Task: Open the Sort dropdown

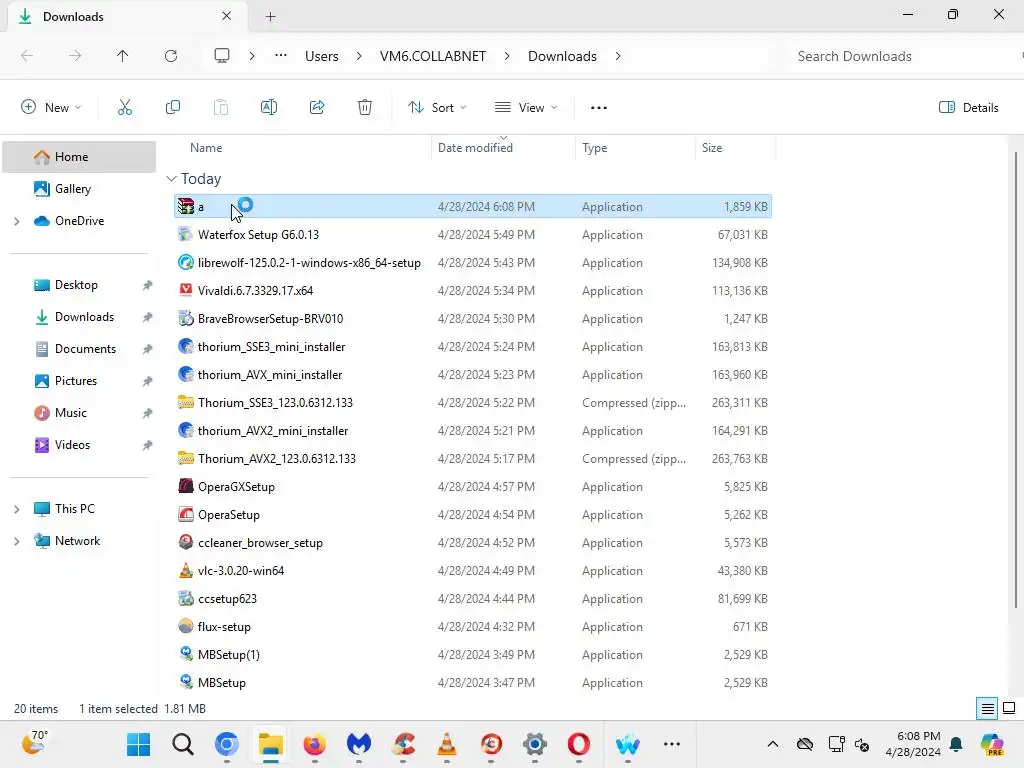Action: [x=438, y=108]
